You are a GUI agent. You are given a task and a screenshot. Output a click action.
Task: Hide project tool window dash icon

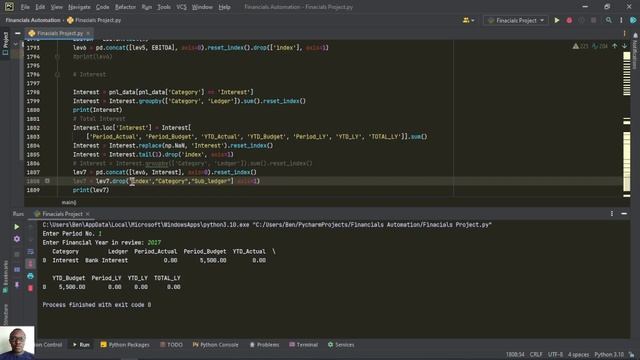pyautogui.click(x=18, y=33)
